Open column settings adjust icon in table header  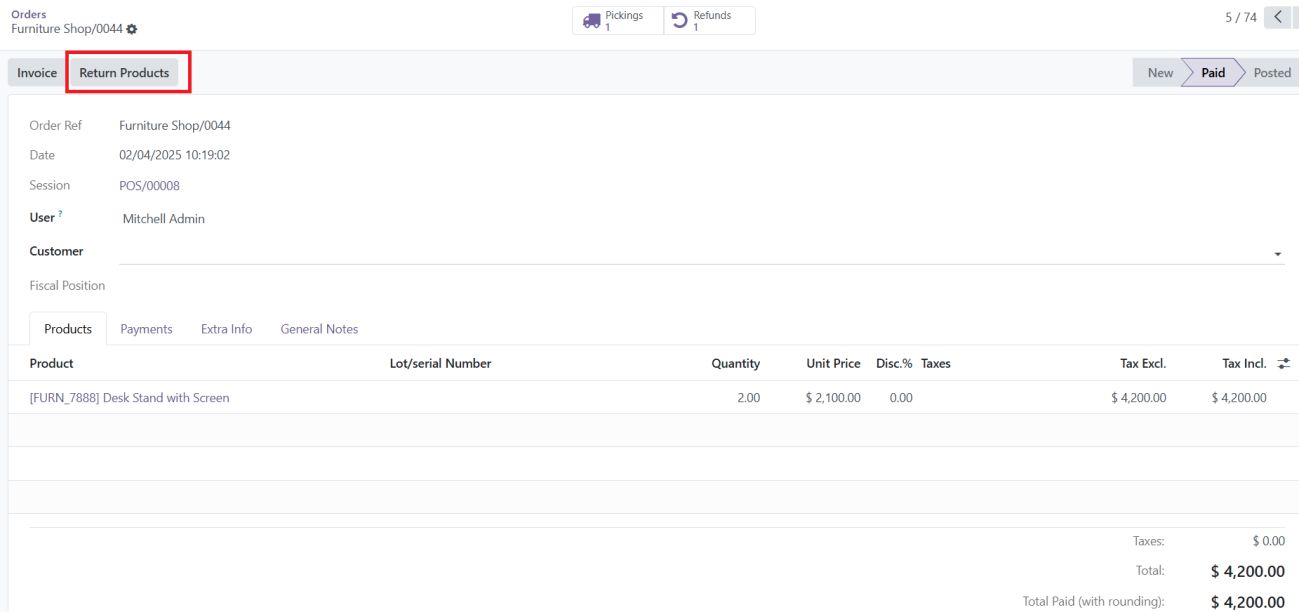1283,364
